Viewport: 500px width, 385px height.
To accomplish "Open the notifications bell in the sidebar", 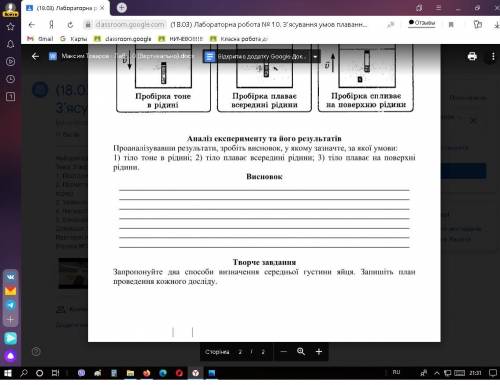I will [x=10, y=44].
